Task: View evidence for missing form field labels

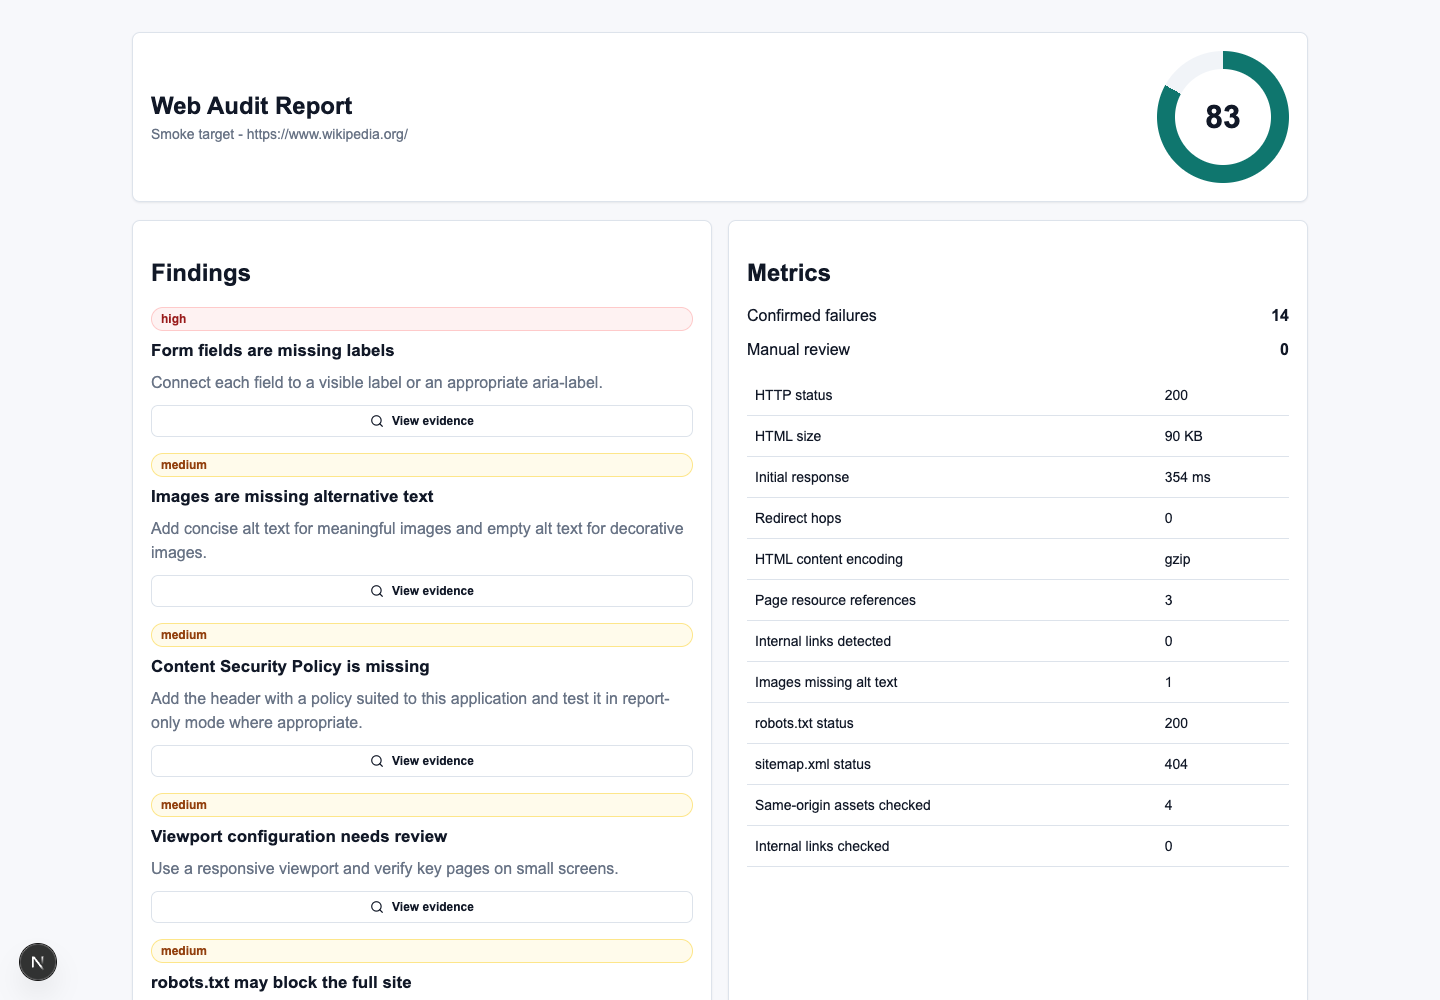Action: click(x=422, y=421)
